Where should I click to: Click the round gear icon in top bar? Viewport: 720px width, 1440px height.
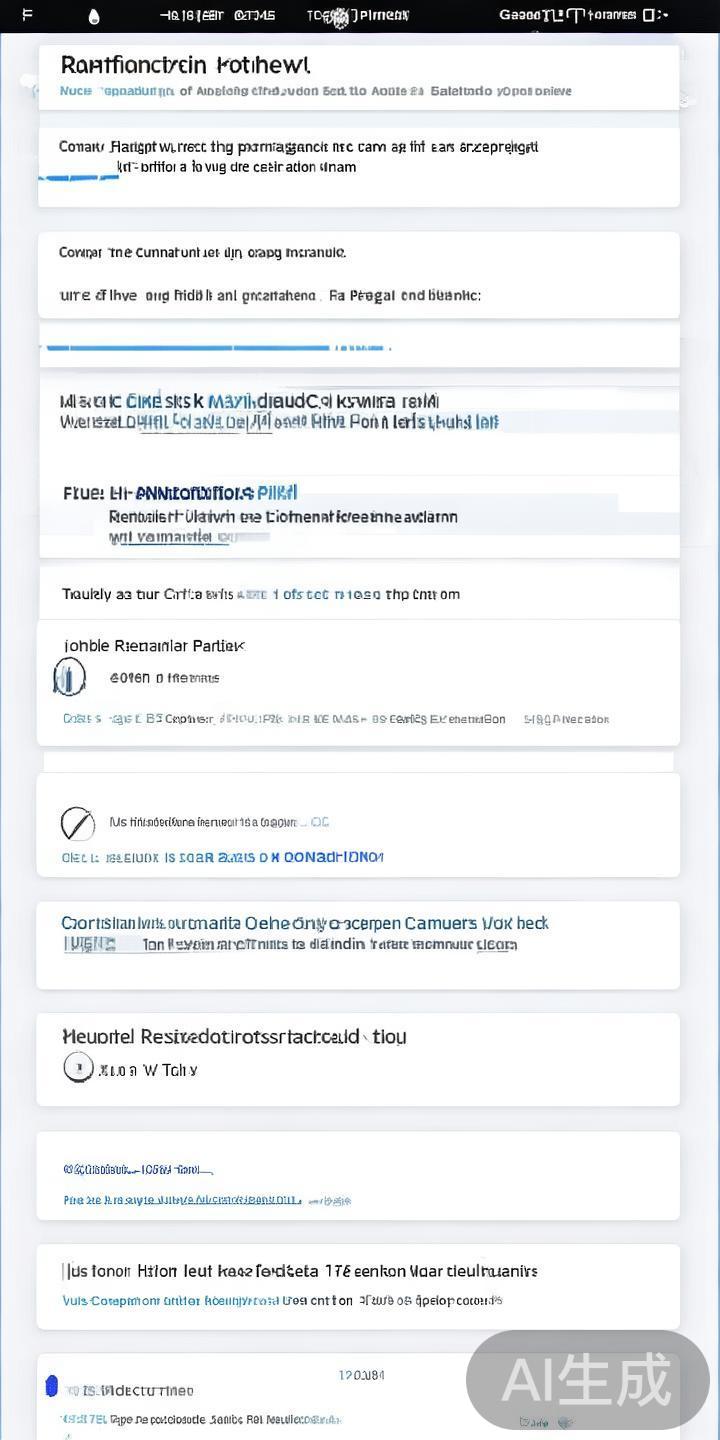click(x=340, y=16)
